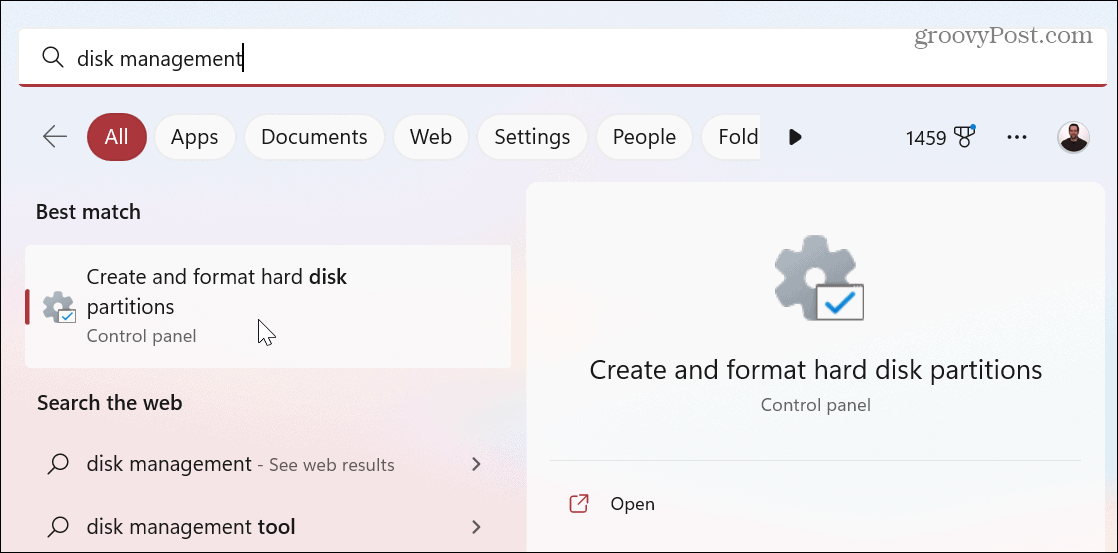Click the gear icon of the best match result

click(59, 307)
